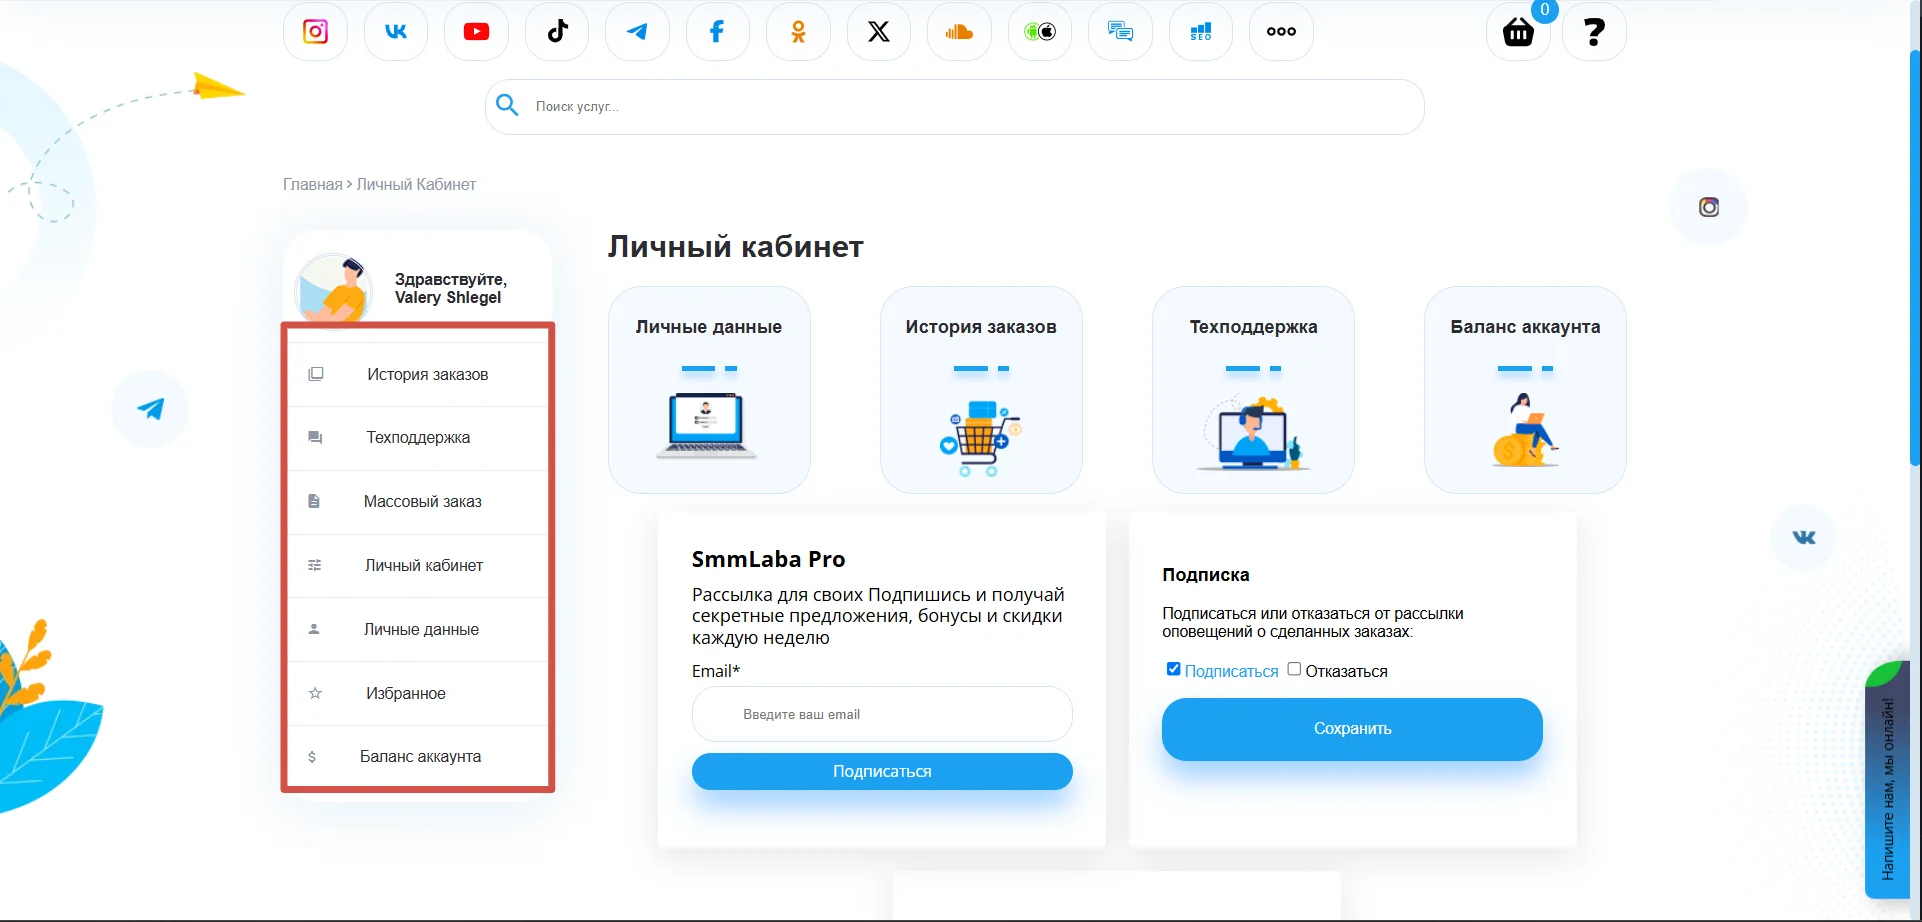Click the magnifier icon in the search bar
The width and height of the screenshot is (1922, 922).
point(507,105)
